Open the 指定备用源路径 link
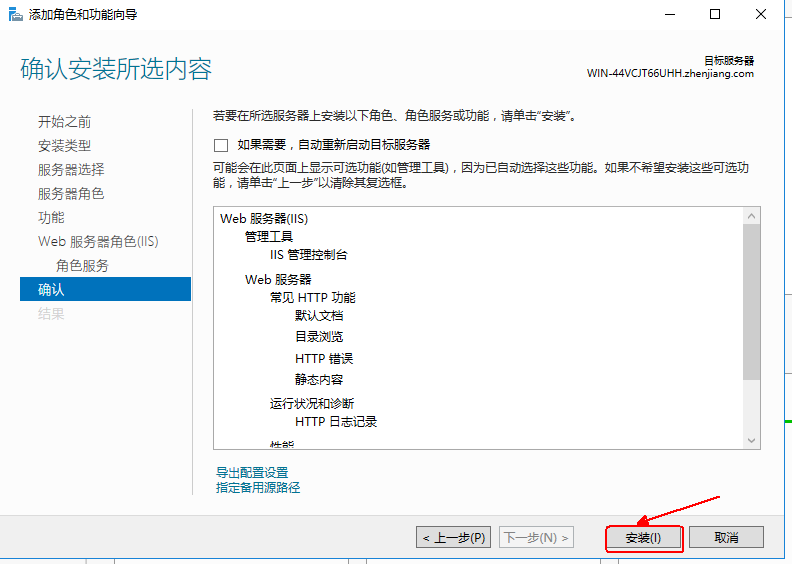The image size is (792, 564). tap(258, 487)
